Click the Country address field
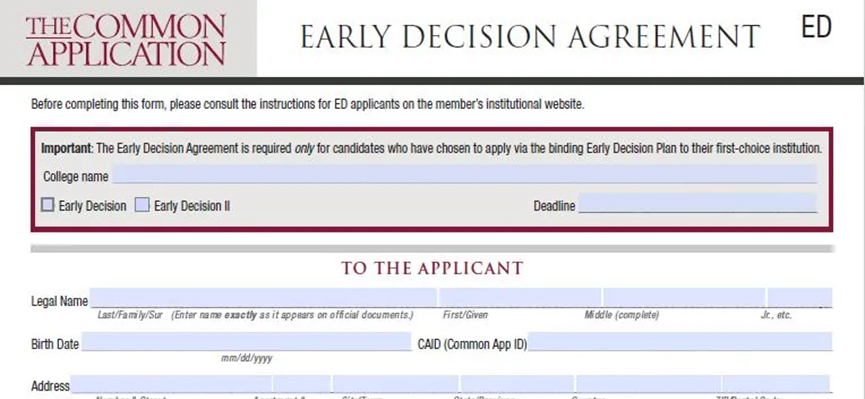The image size is (865, 399). [648, 384]
